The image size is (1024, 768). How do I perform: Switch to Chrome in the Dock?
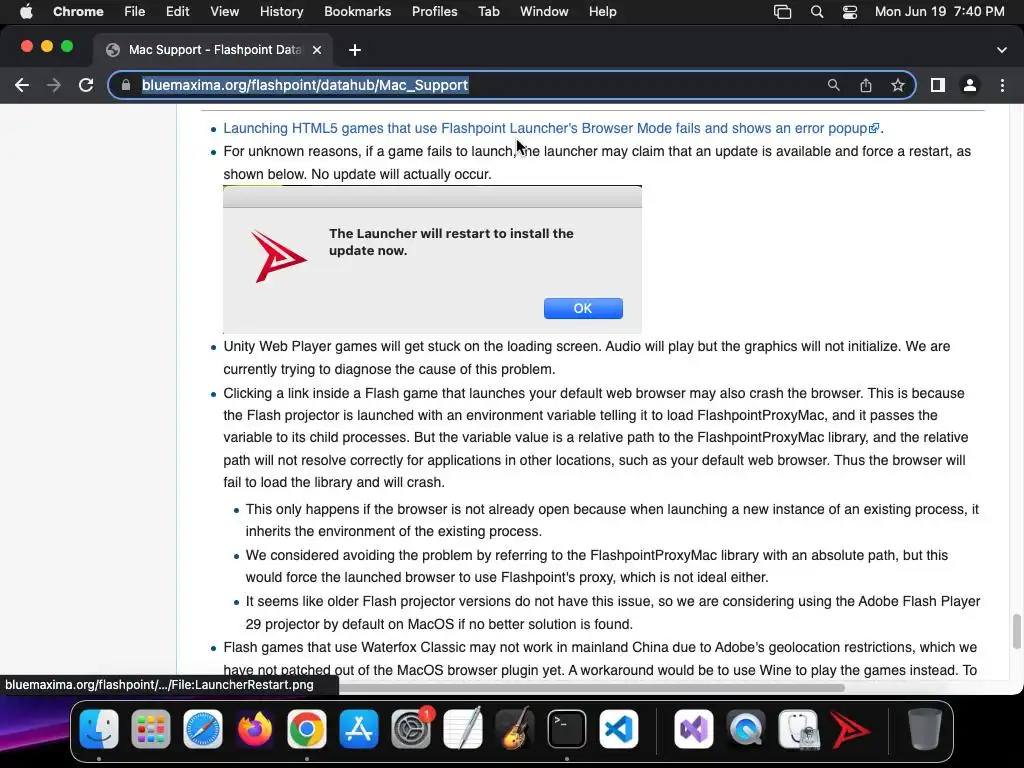[306, 729]
